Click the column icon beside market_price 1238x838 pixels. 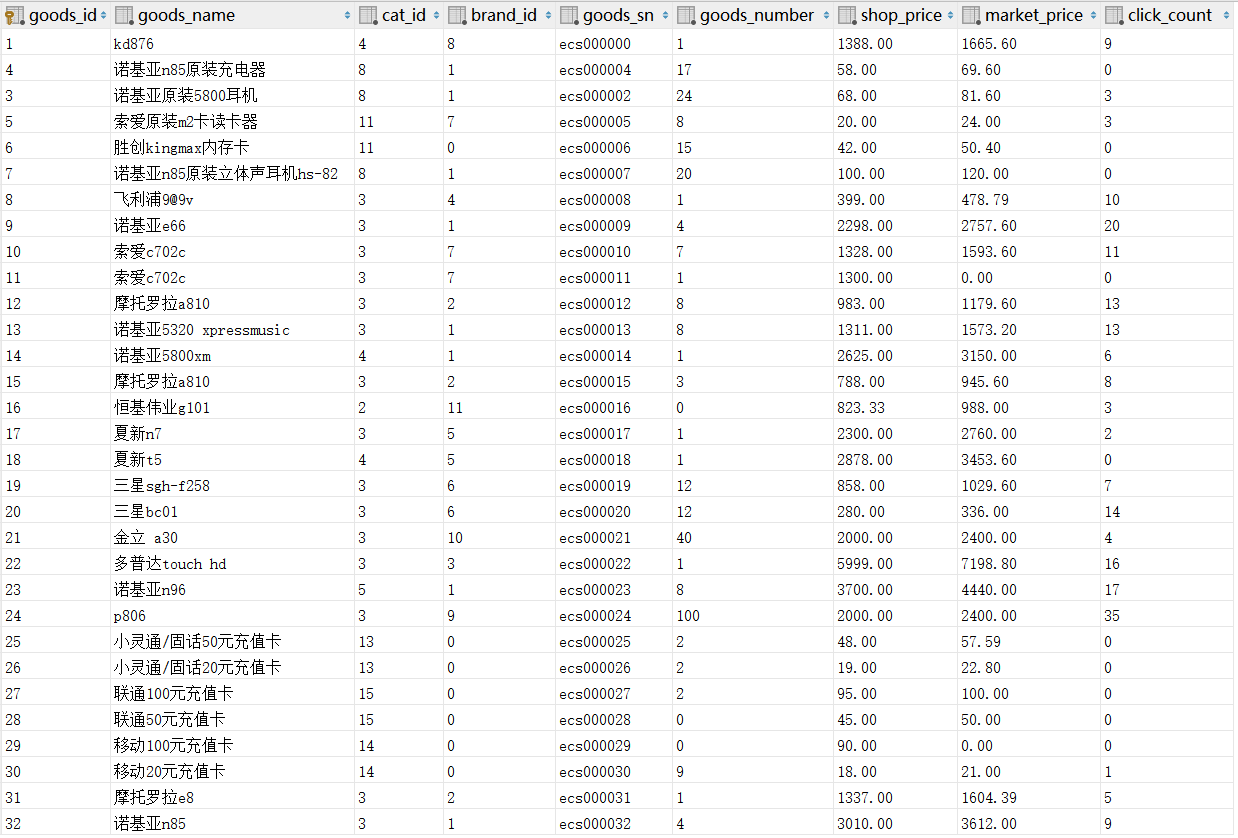971,15
